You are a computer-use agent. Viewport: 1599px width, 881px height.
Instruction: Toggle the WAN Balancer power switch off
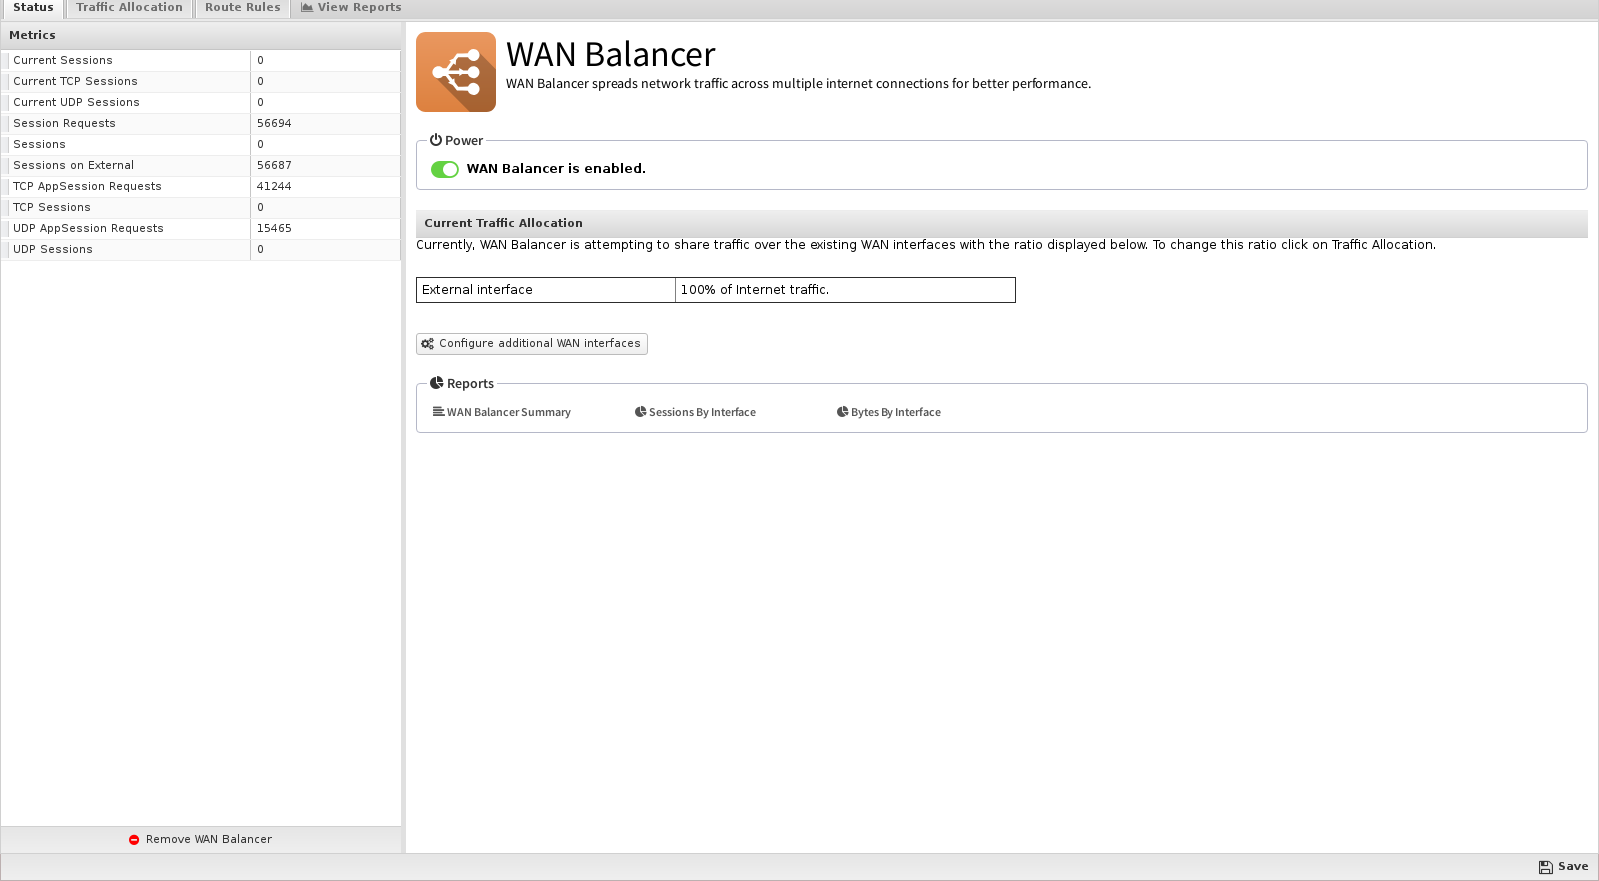(x=445, y=169)
